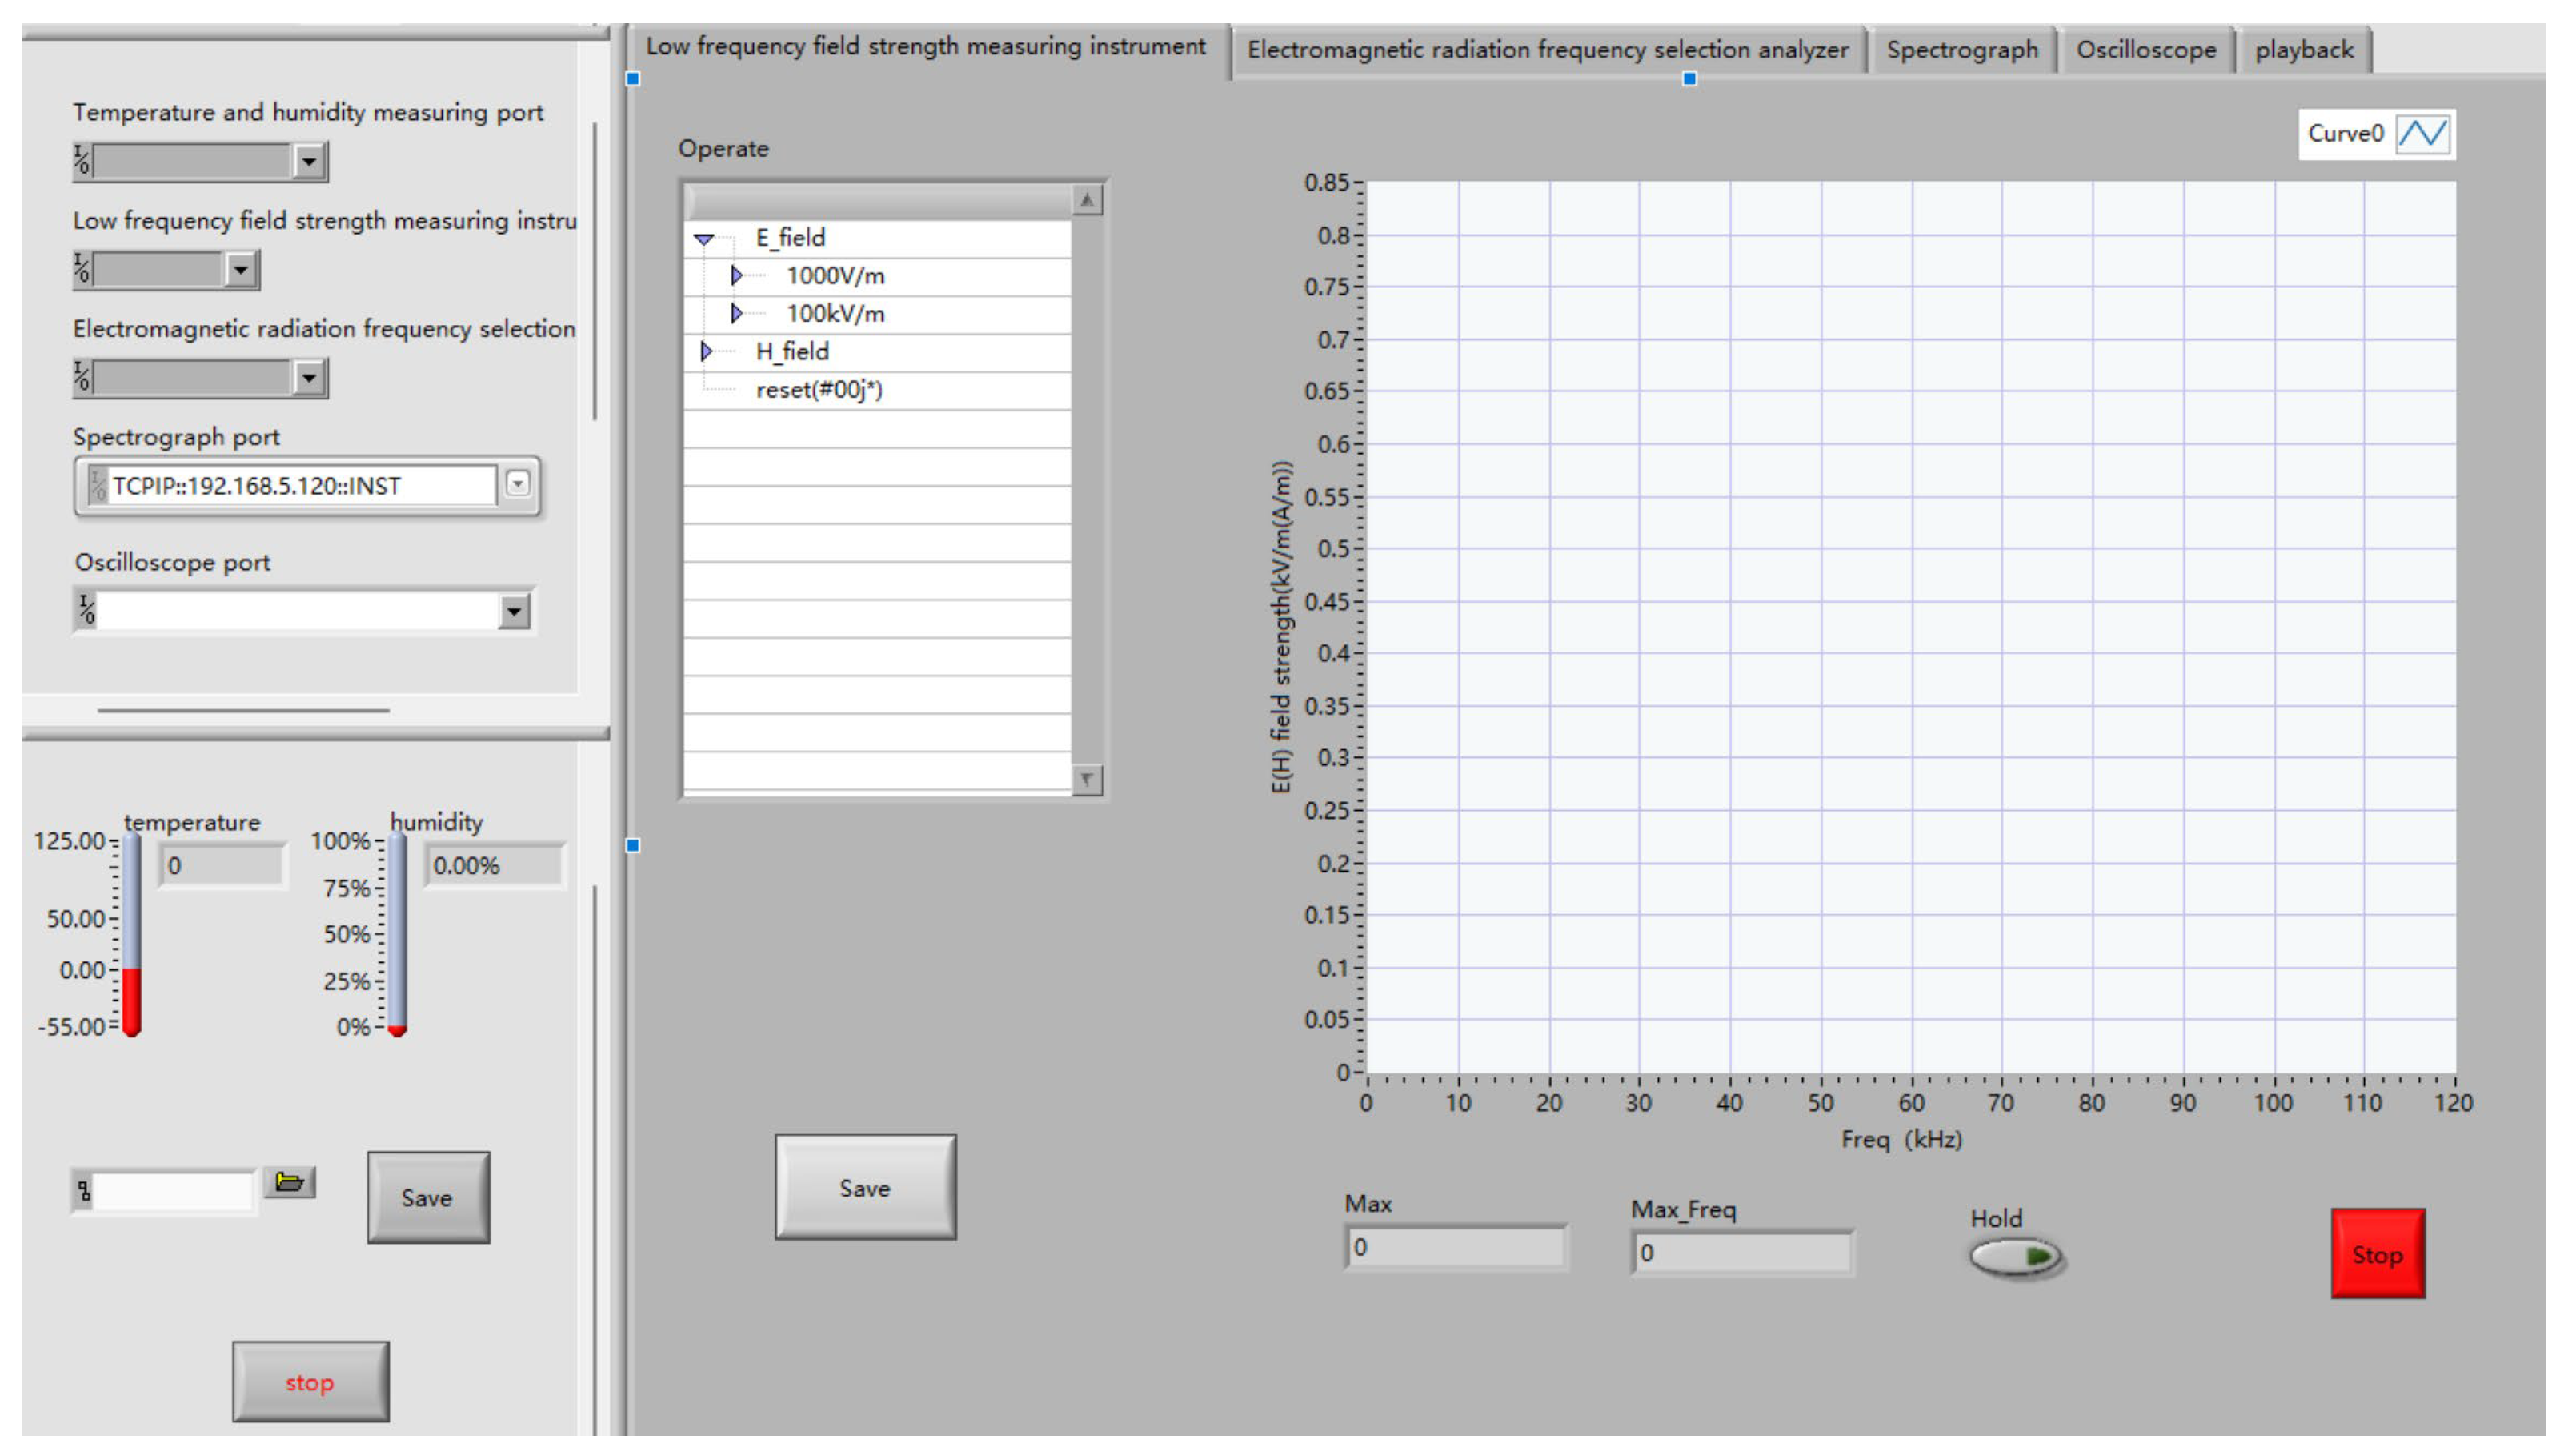Expand the 1000V/m tree item

pyautogui.click(x=737, y=275)
